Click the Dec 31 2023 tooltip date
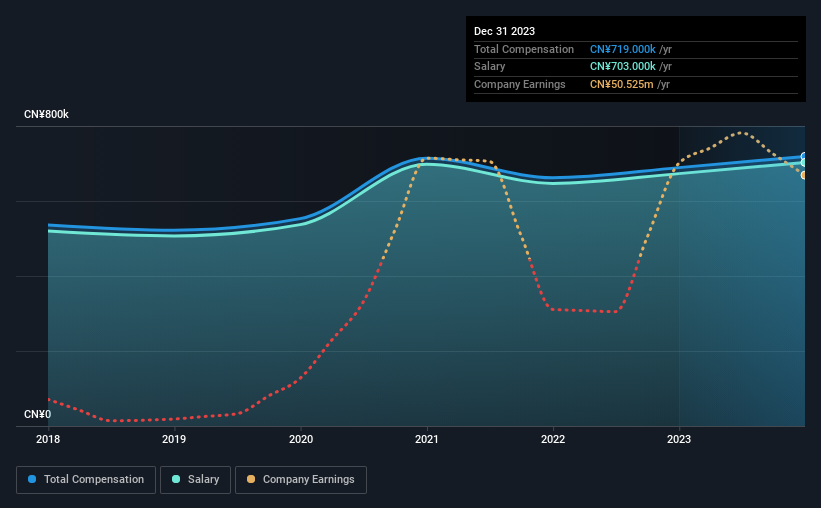 [504, 31]
